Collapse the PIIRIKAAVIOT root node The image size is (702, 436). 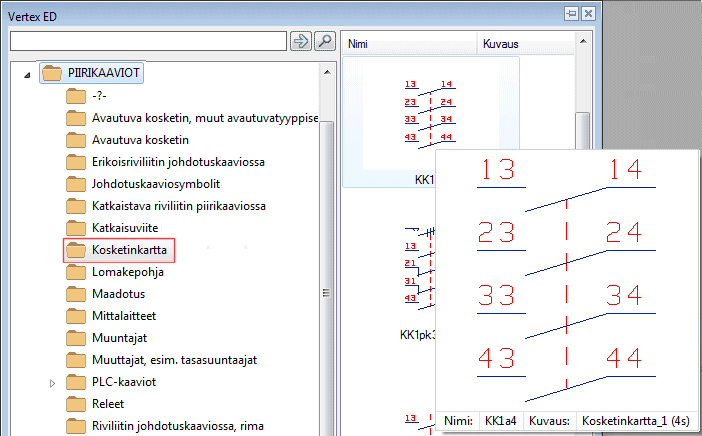click(x=27, y=74)
